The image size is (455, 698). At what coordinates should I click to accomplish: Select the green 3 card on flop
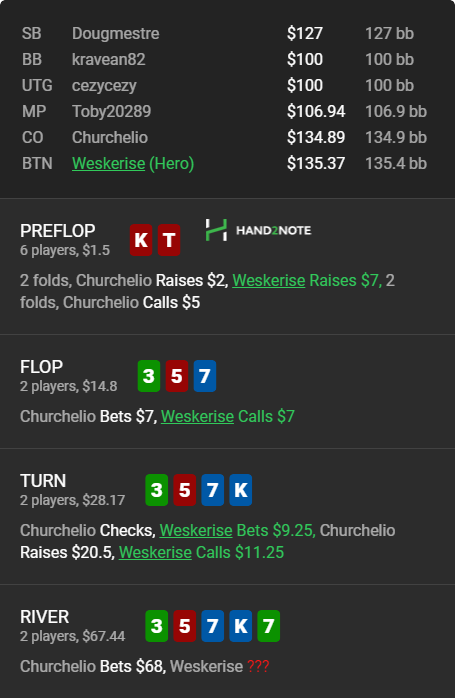click(149, 376)
